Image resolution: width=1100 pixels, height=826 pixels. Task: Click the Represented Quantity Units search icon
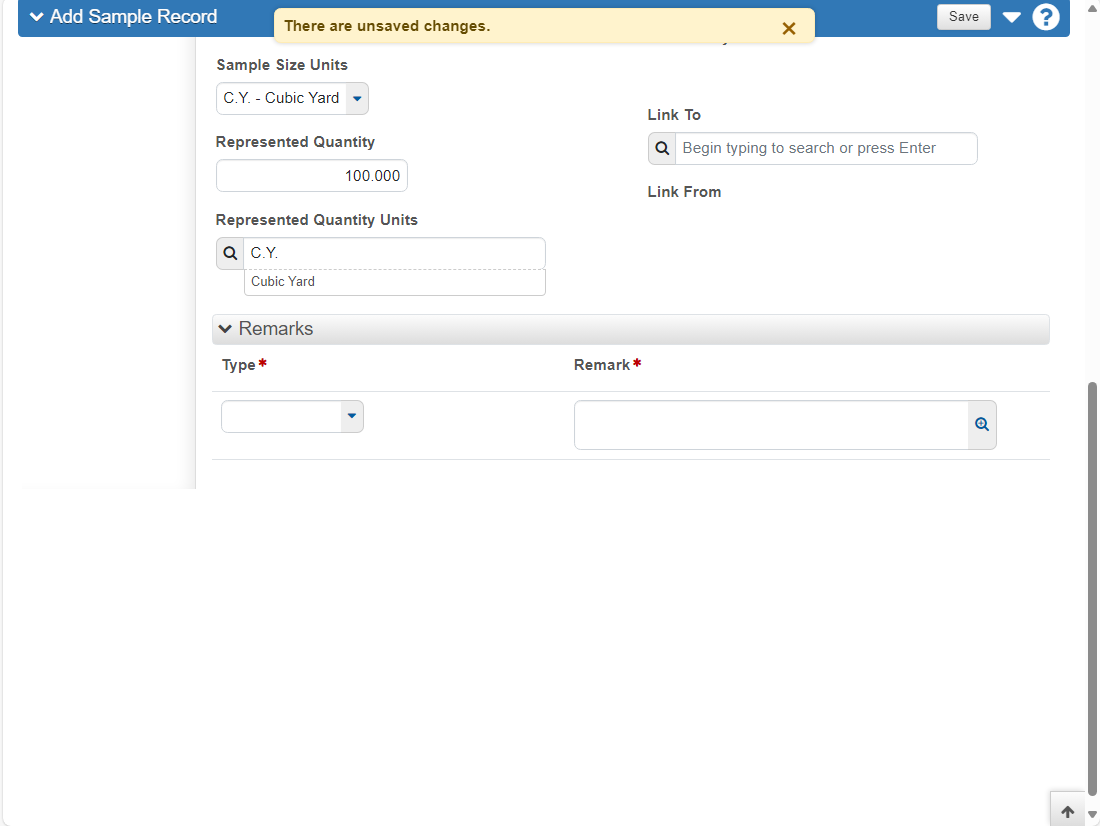point(230,253)
